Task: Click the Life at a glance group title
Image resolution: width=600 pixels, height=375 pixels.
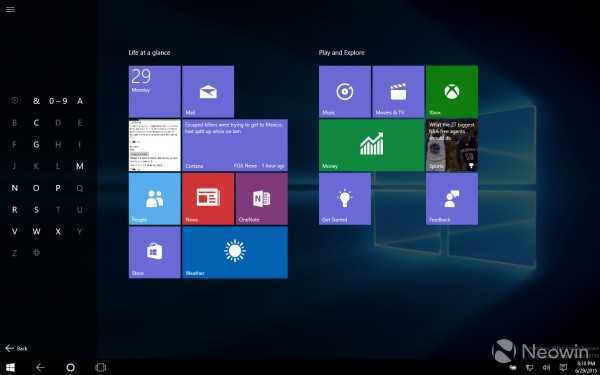Action: (149, 53)
